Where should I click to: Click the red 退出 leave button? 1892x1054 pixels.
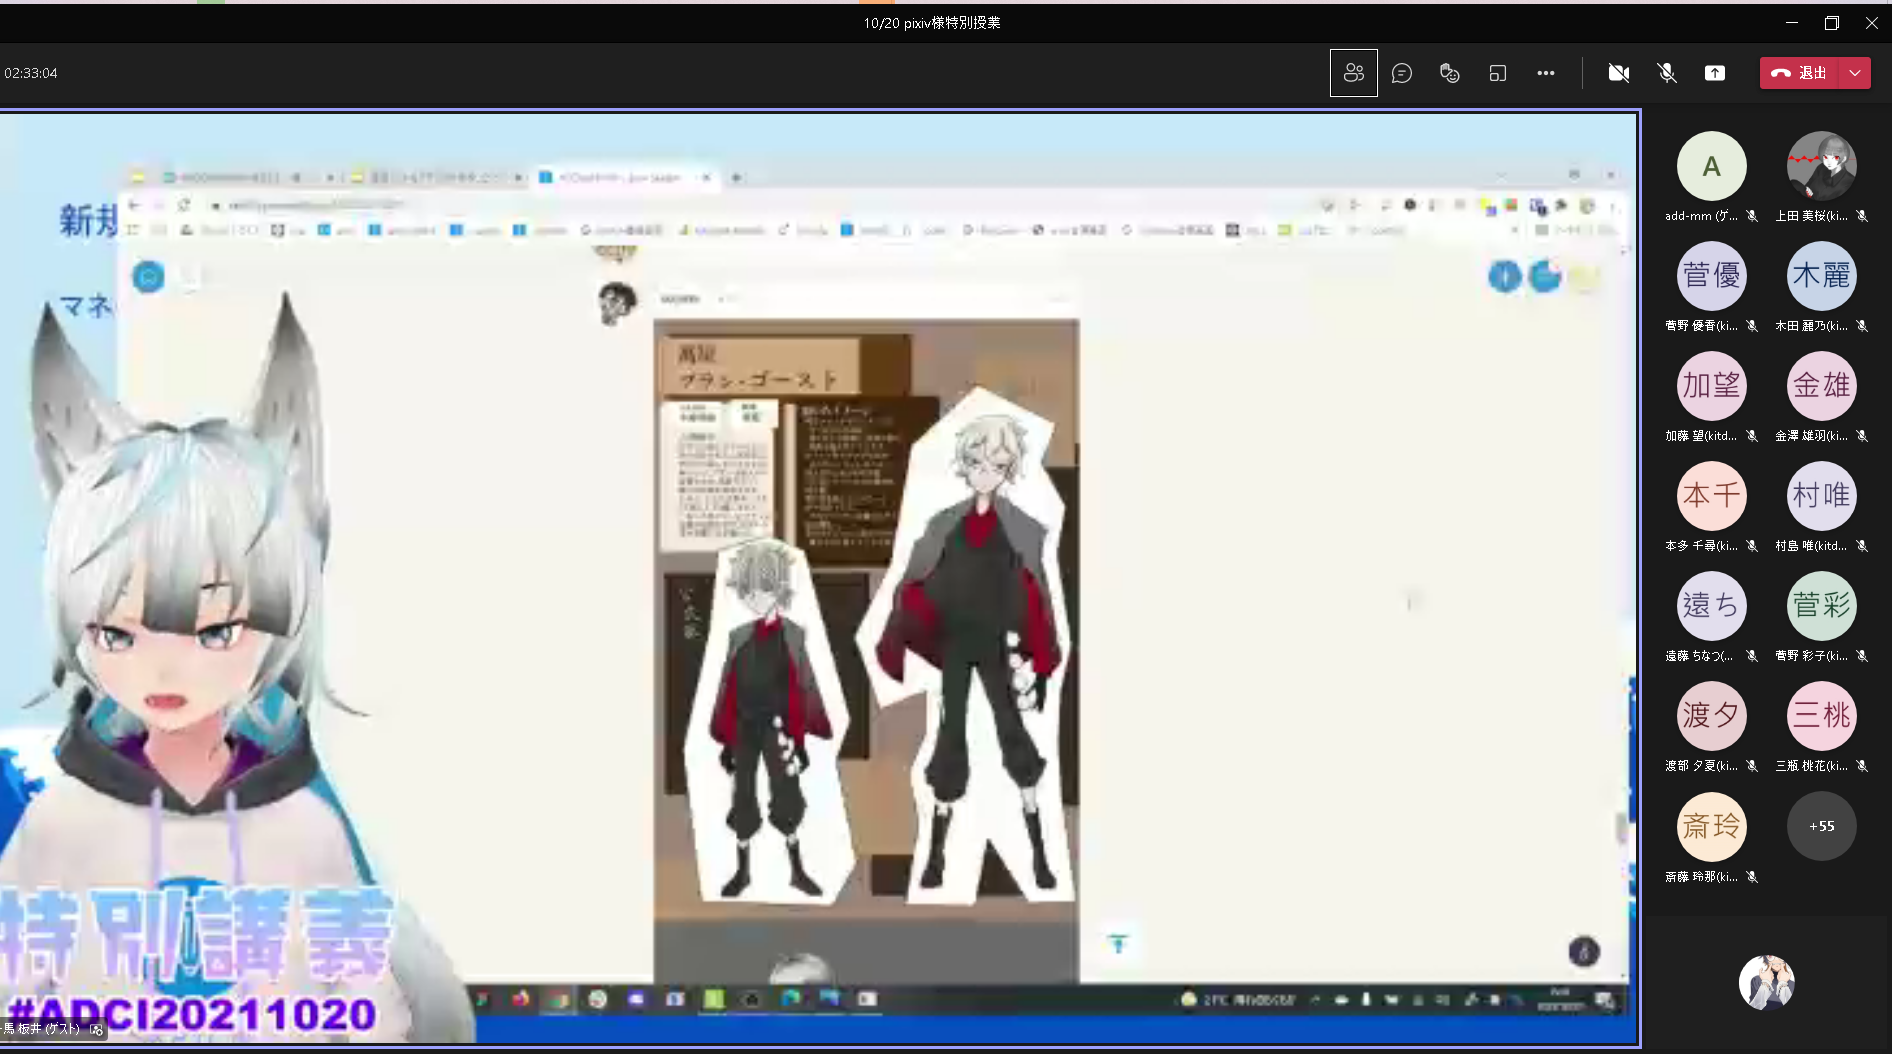pyautogui.click(x=1800, y=73)
